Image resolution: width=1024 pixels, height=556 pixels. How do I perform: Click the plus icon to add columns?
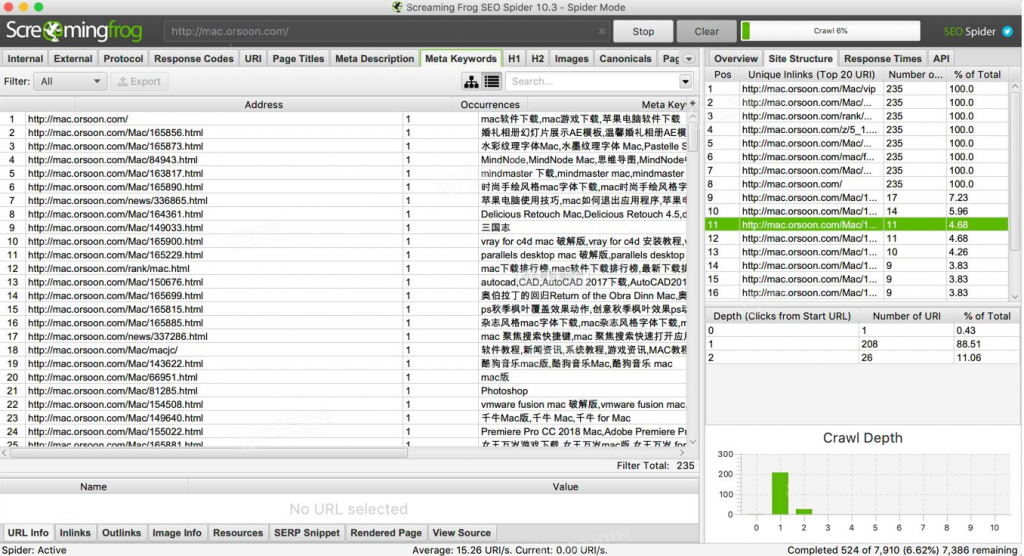pyautogui.click(x=692, y=104)
